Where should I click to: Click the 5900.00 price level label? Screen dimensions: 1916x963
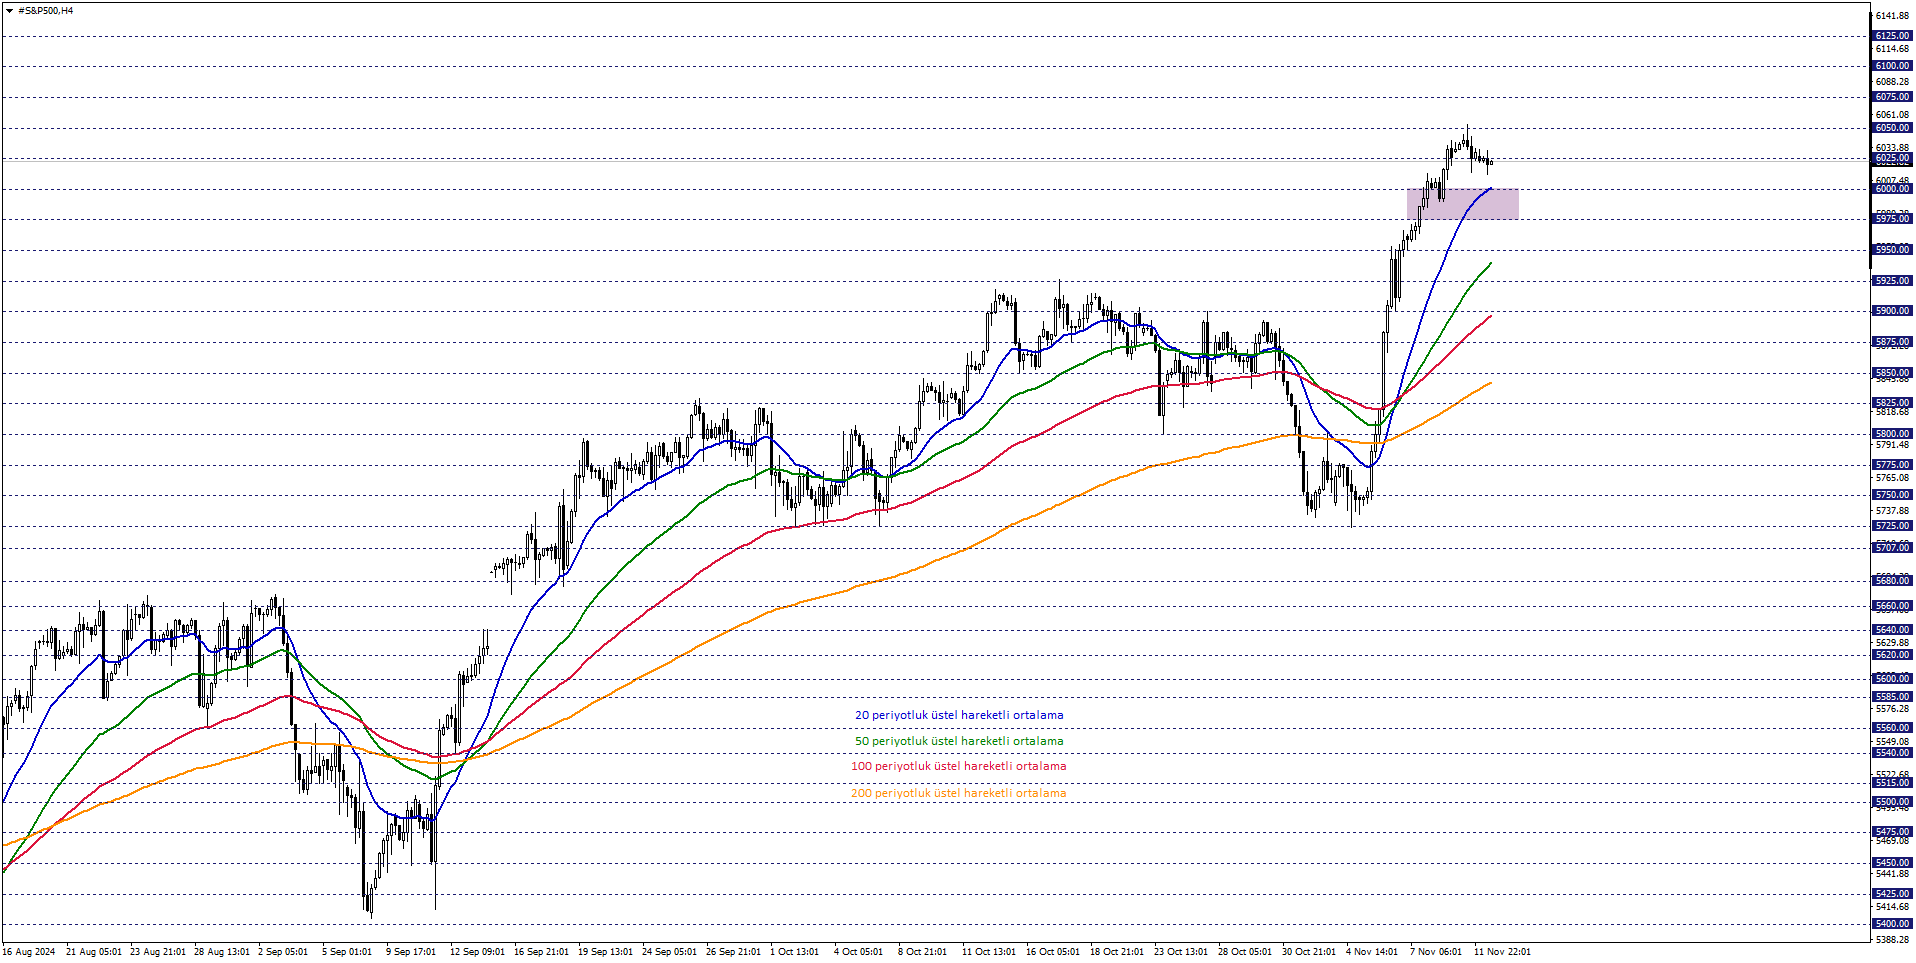click(1892, 311)
